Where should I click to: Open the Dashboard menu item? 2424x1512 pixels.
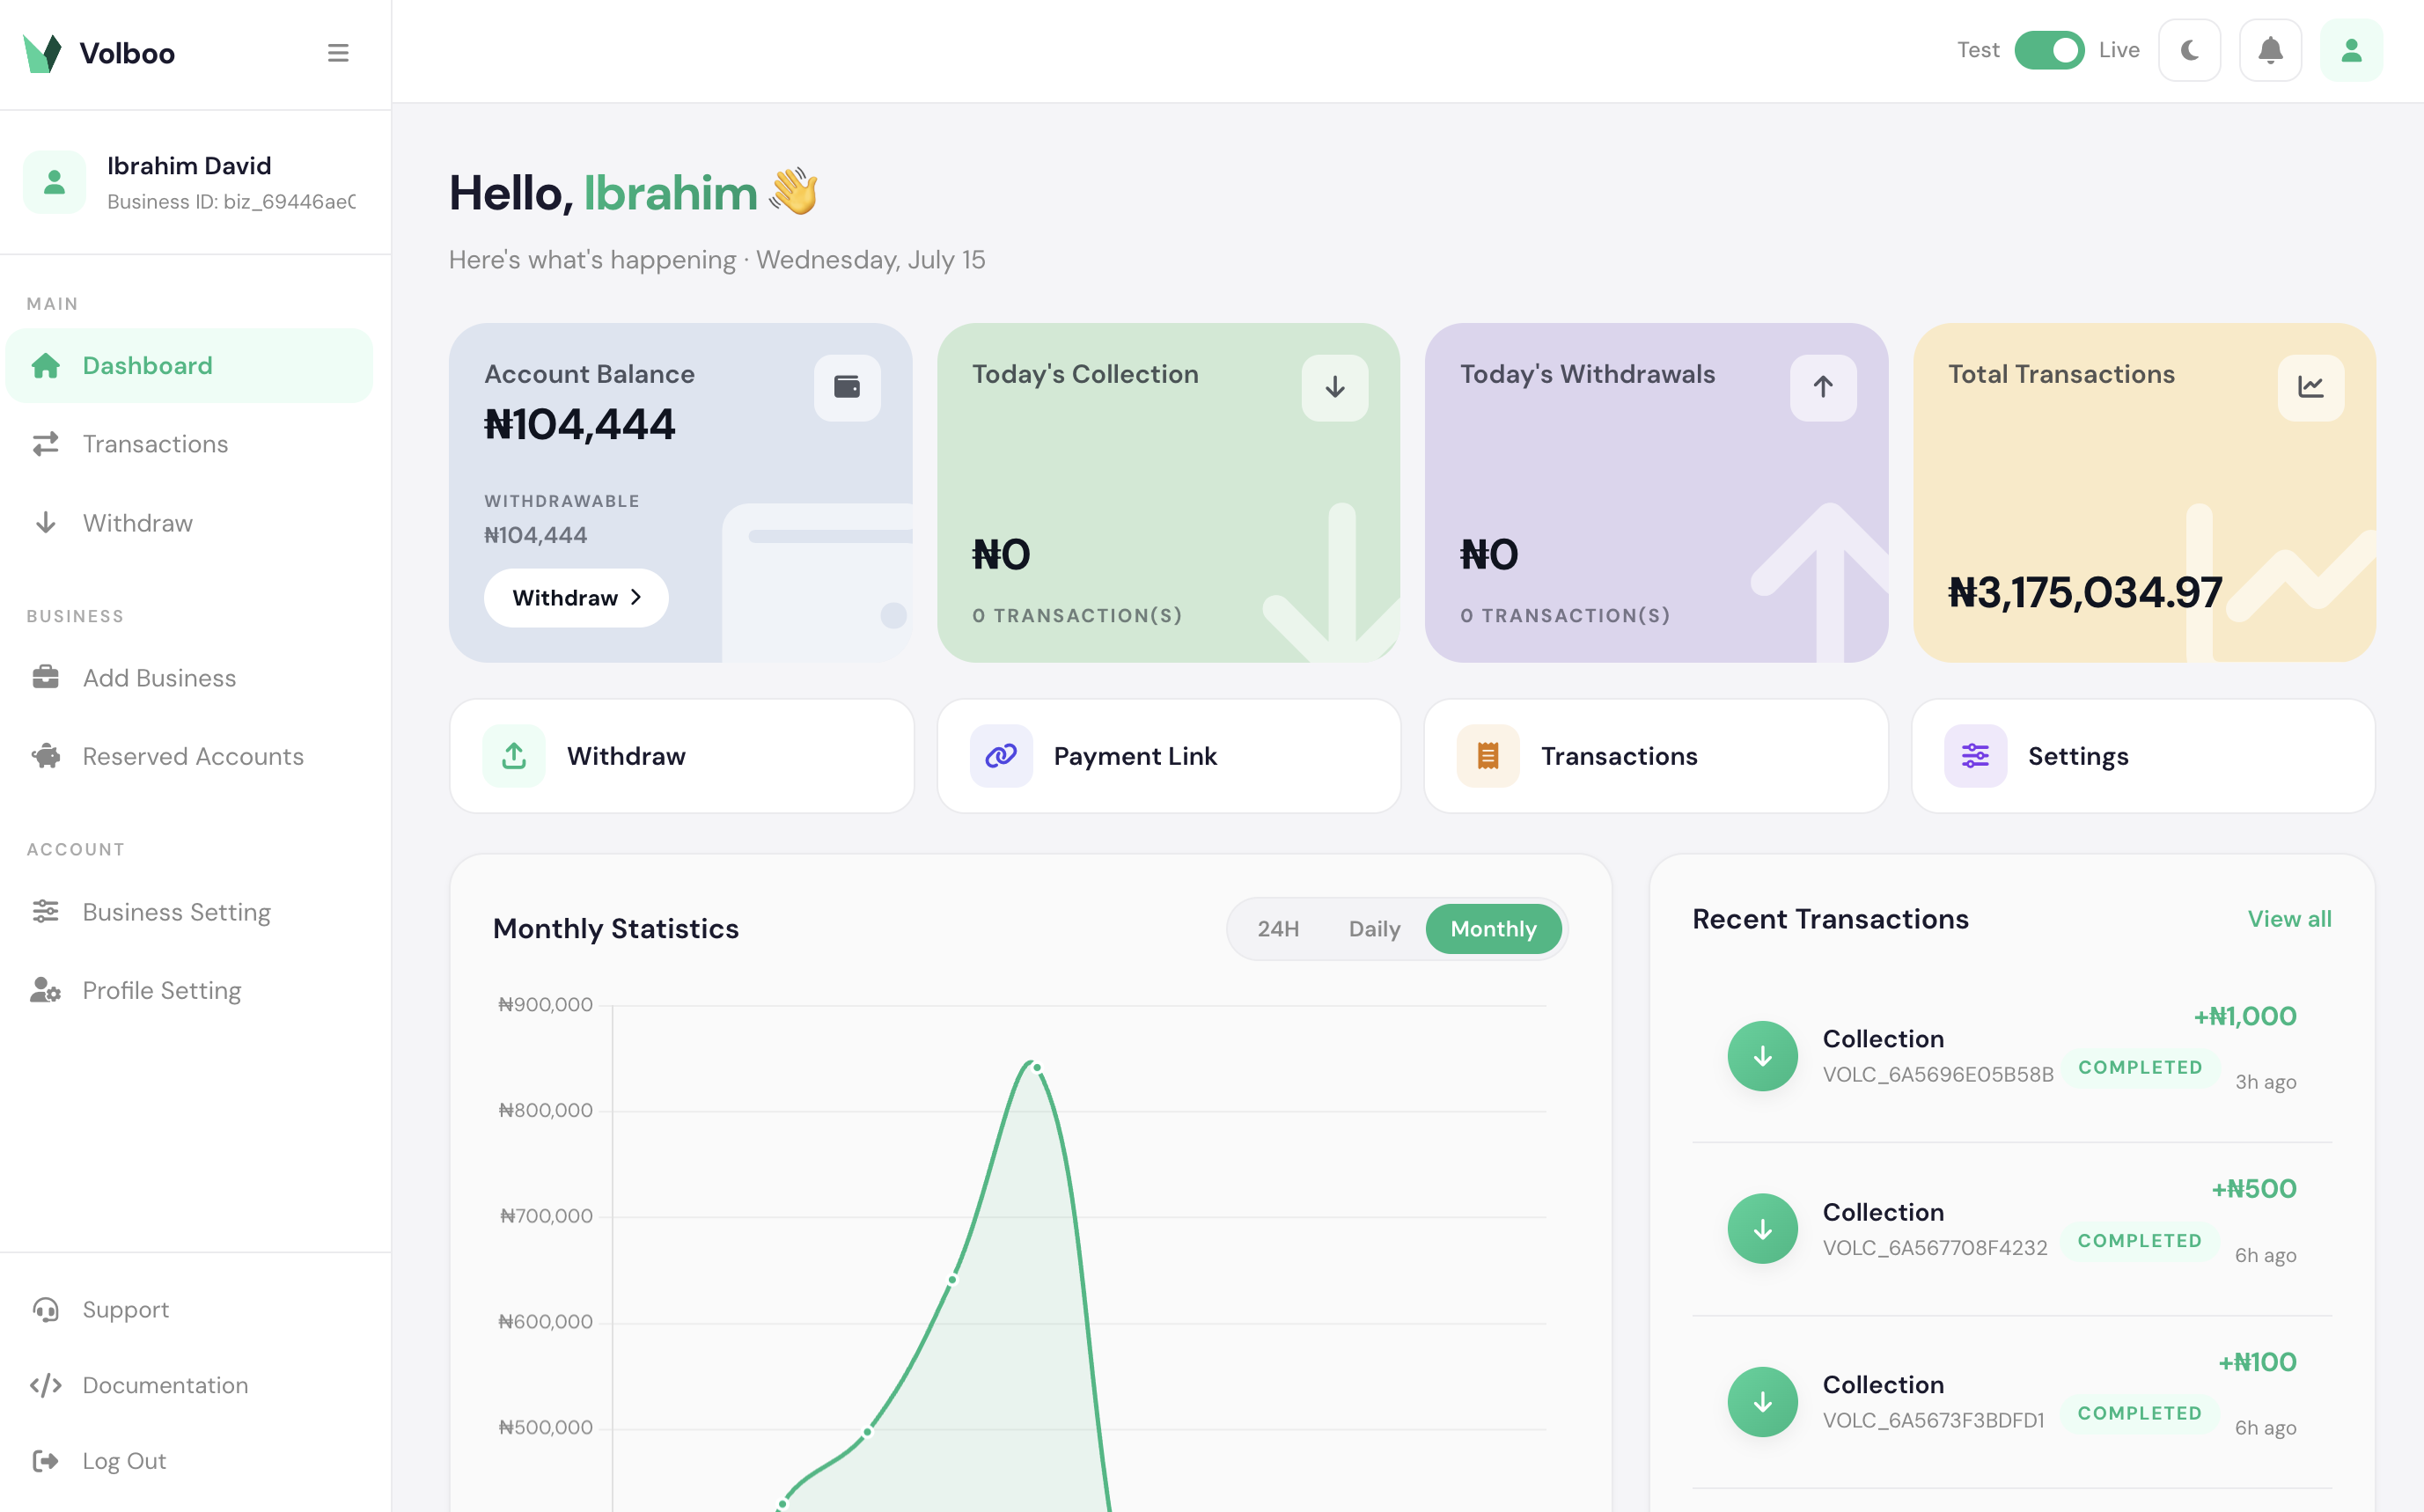click(x=189, y=365)
